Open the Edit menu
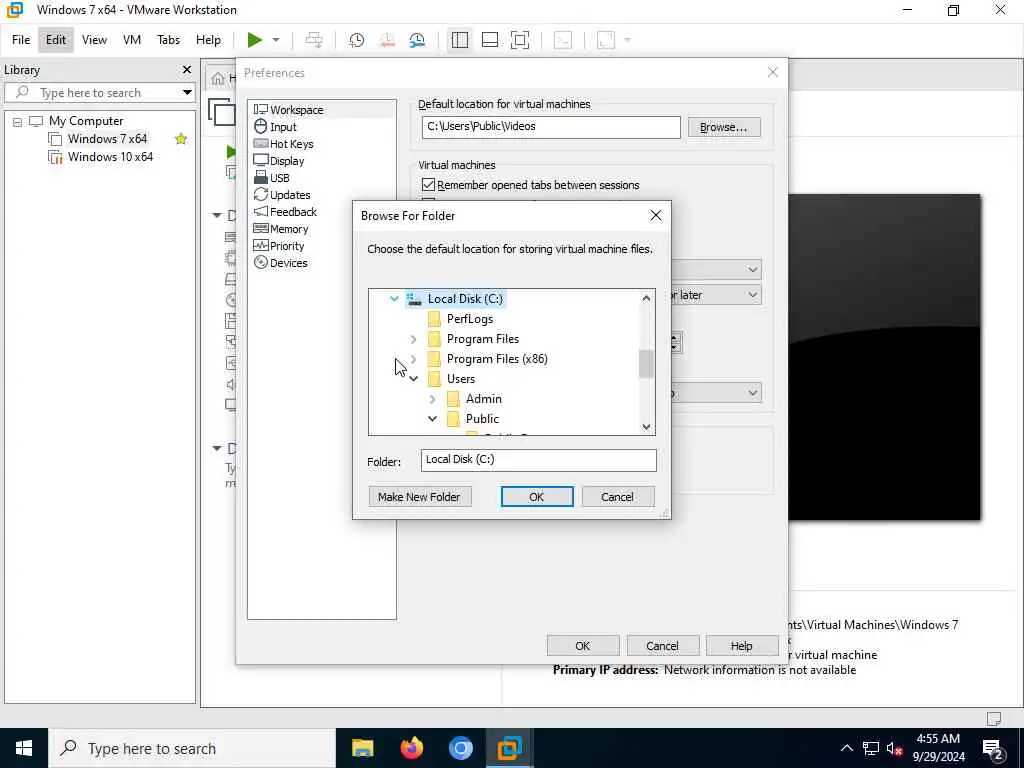This screenshot has height=768, width=1024. tap(56, 40)
